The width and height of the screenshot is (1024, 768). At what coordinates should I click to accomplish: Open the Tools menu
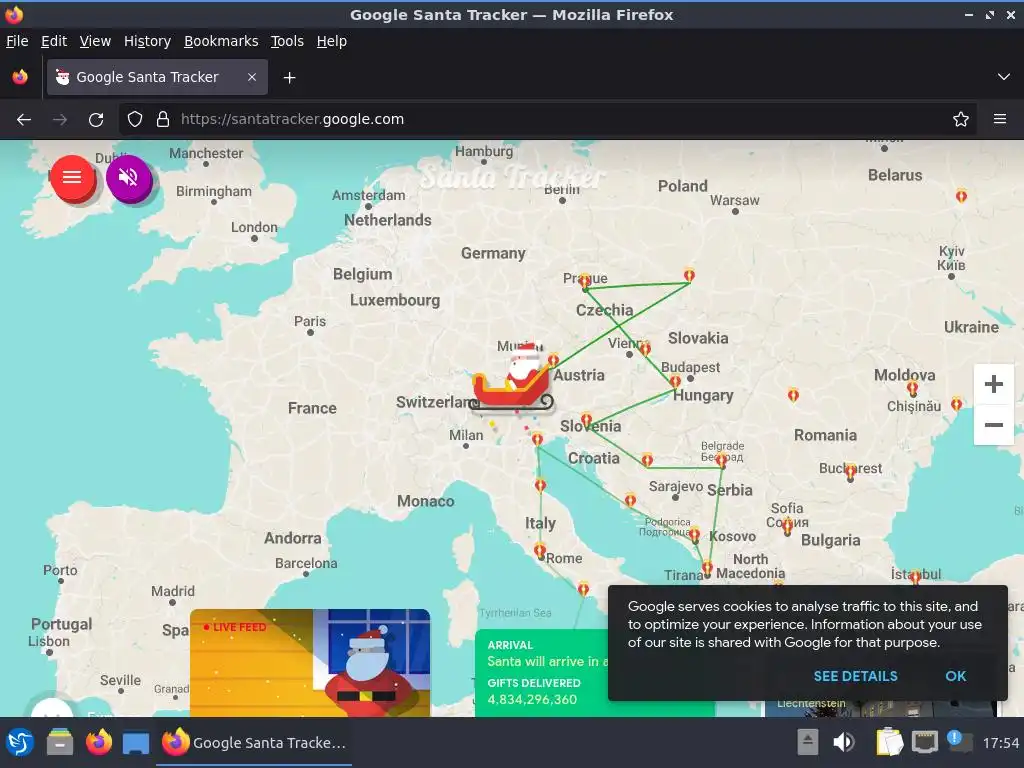[287, 41]
